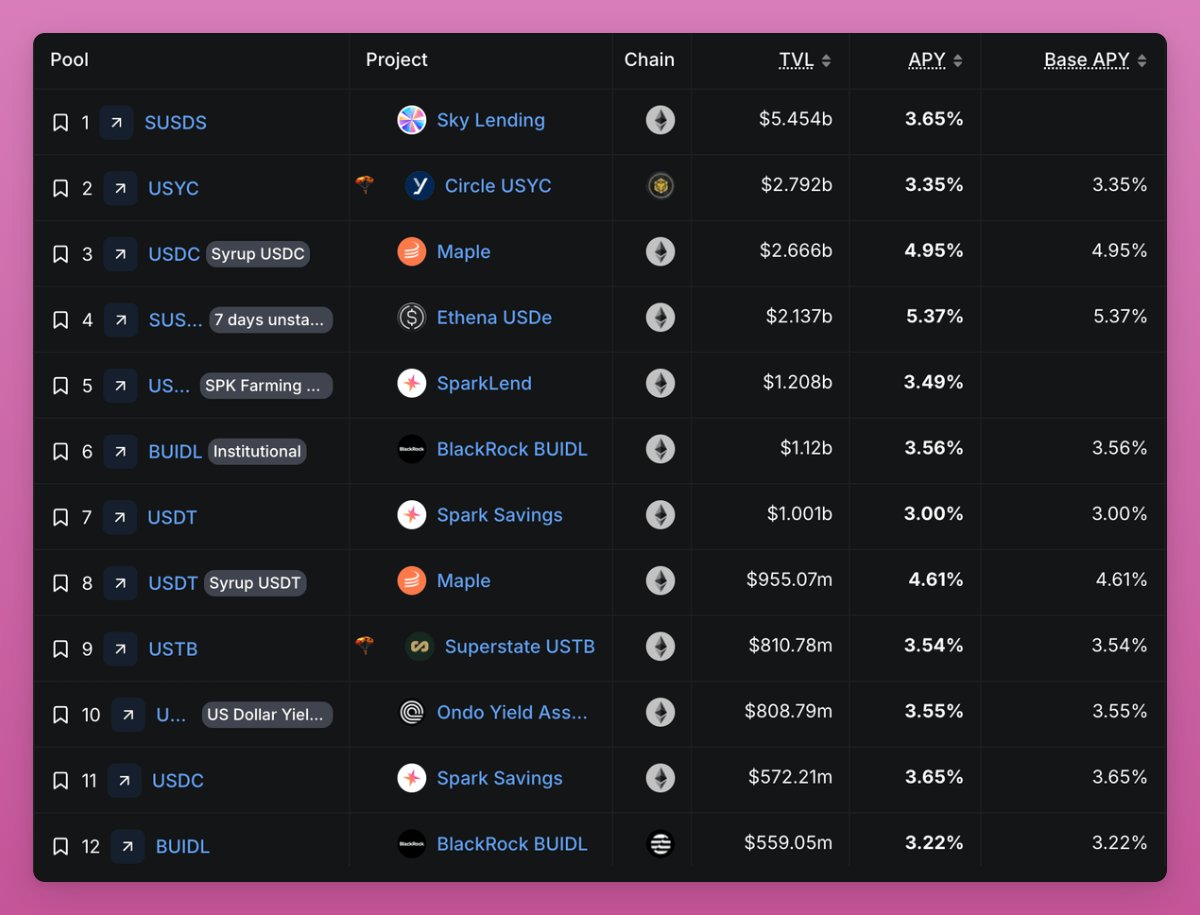Toggle bookmark on USYC pool

pyautogui.click(x=60, y=188)
